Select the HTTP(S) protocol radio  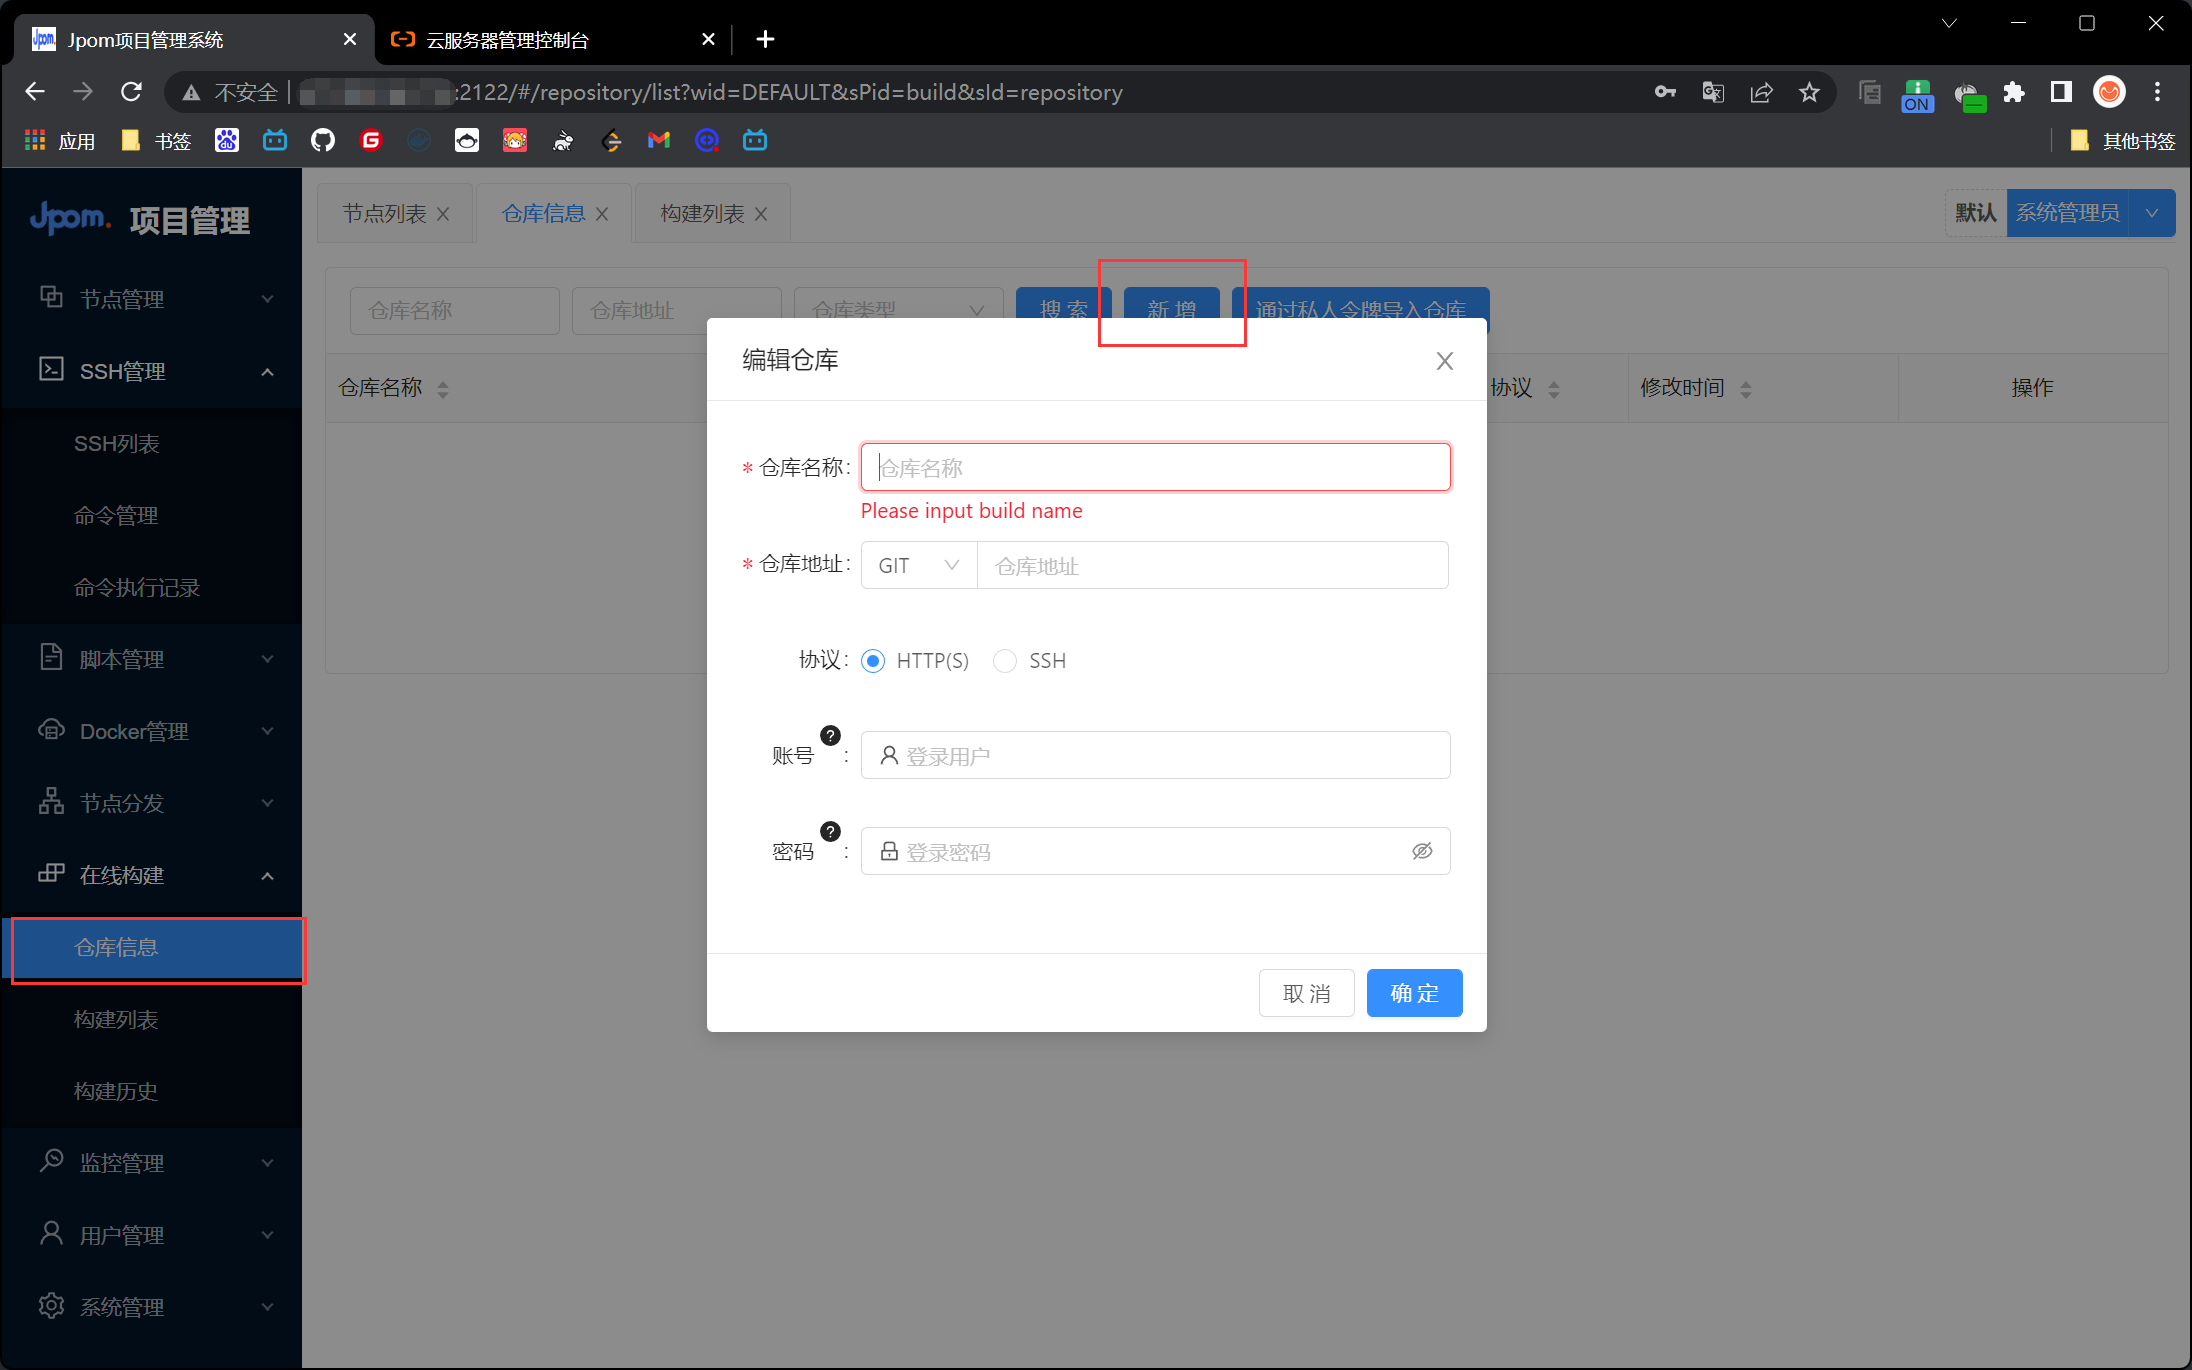coord(873,661)
